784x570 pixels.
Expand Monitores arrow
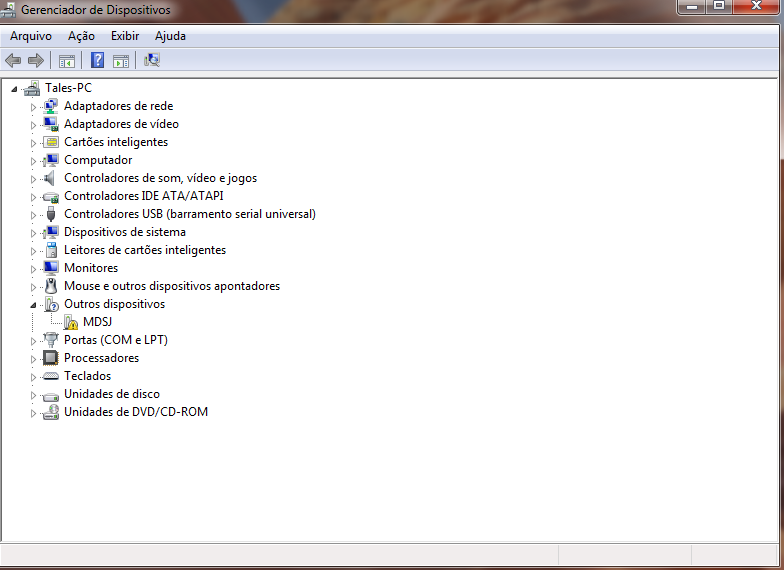33,269
